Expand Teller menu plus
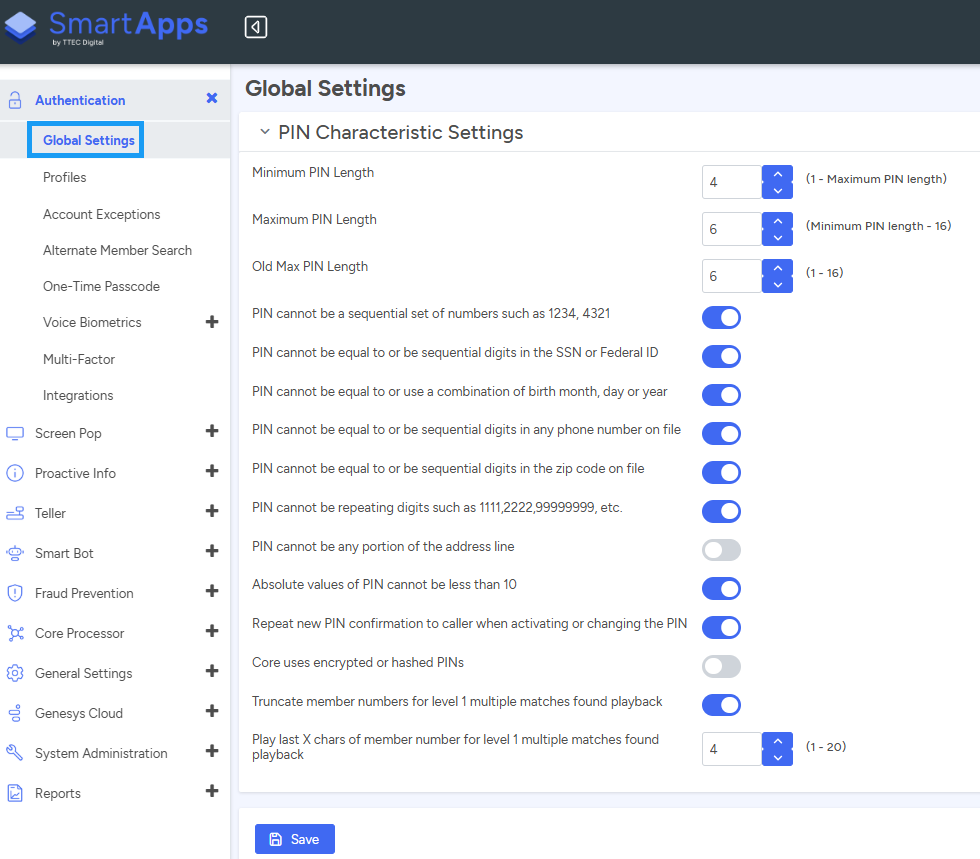This screenshot has height=859, width=980. coord(212,511)
